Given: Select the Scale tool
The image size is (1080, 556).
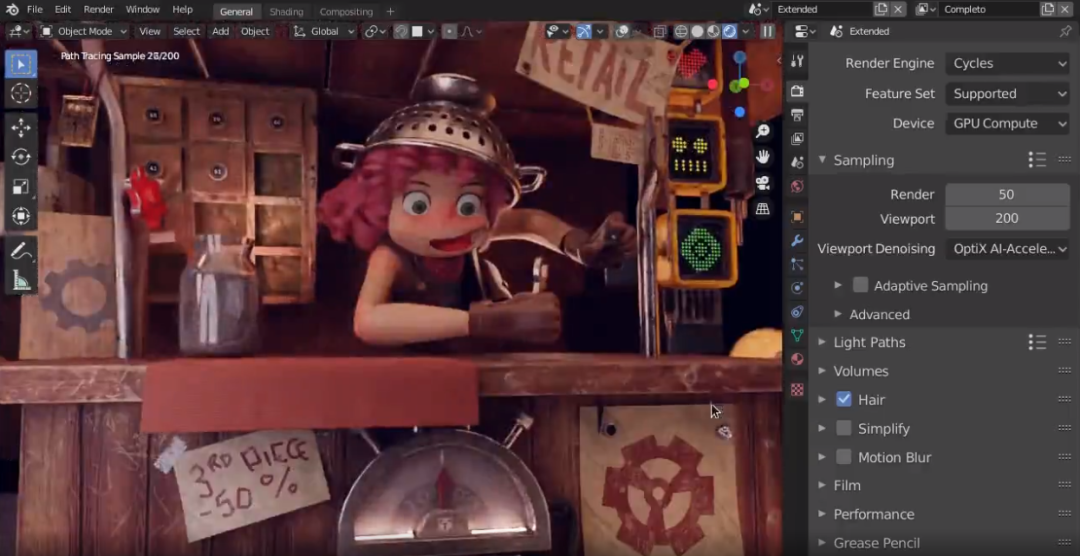Looking at the screenshot, I should (21, 187).
